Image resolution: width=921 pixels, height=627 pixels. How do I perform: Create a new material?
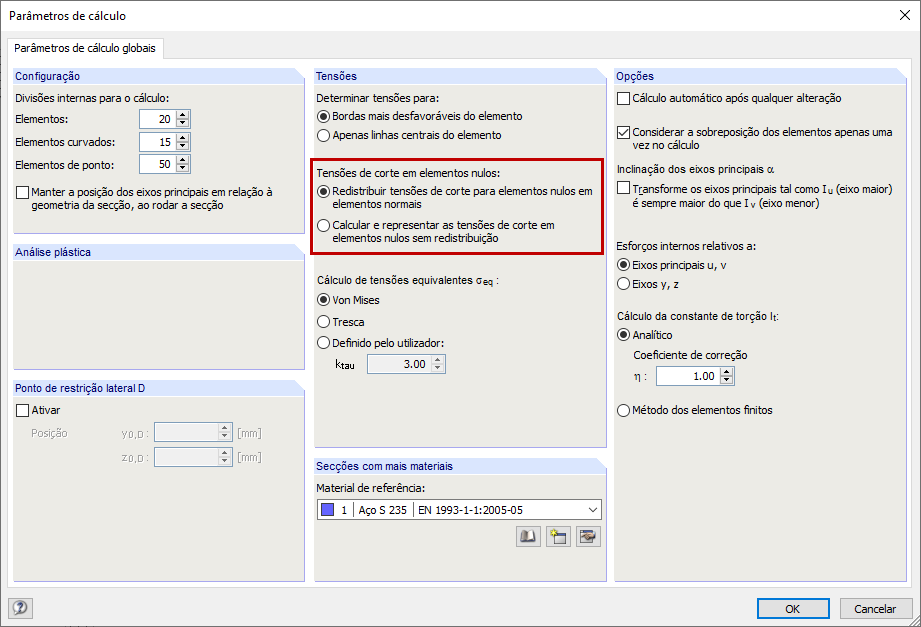tap(558, 536)
